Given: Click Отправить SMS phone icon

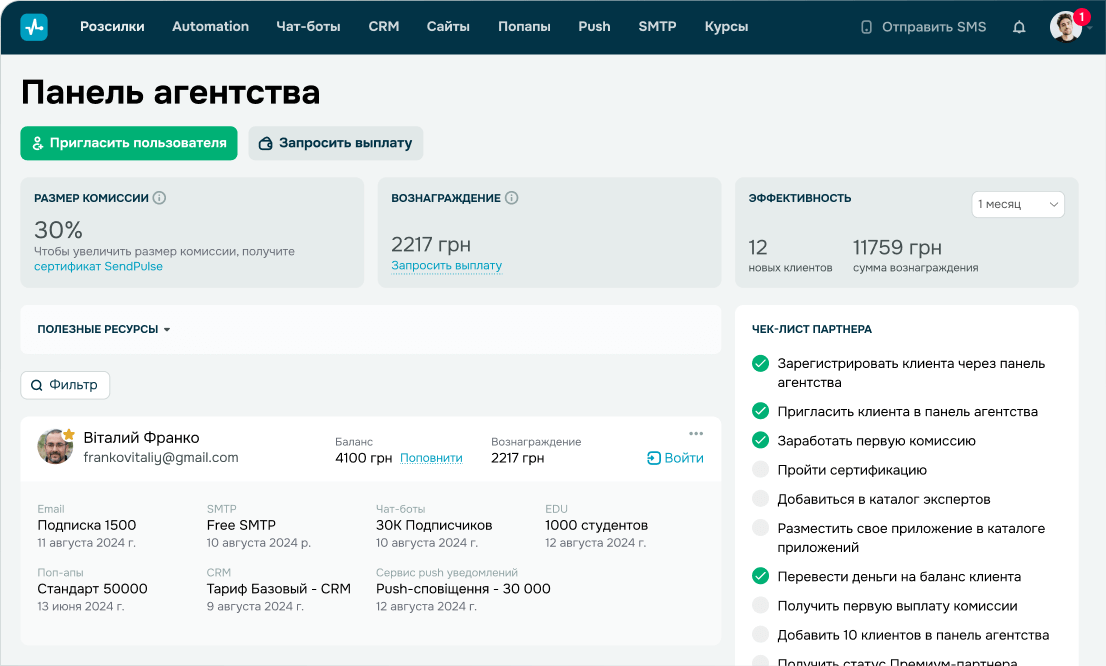Looking at the screenshot, I should pyautogui.click(x=866, y=27).
